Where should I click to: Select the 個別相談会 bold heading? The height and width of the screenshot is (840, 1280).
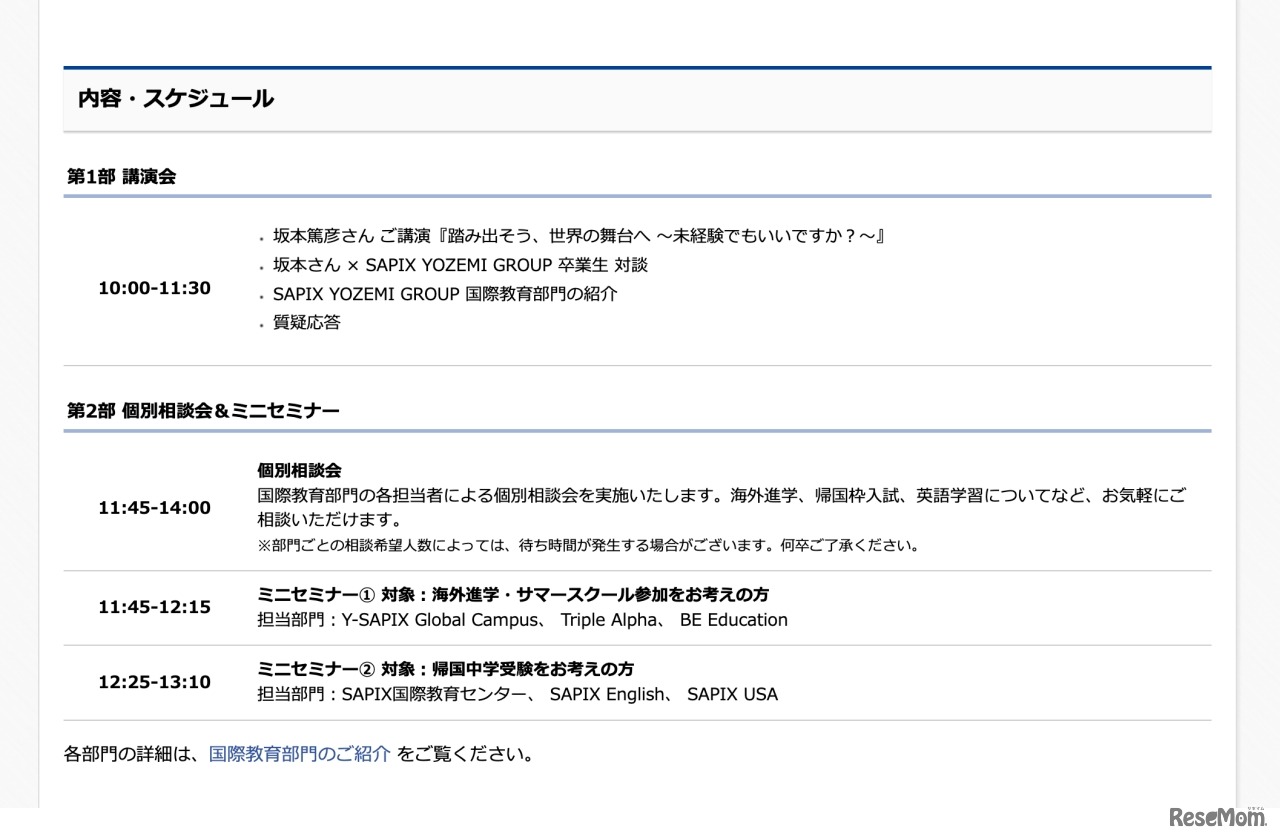coord(300,470)
